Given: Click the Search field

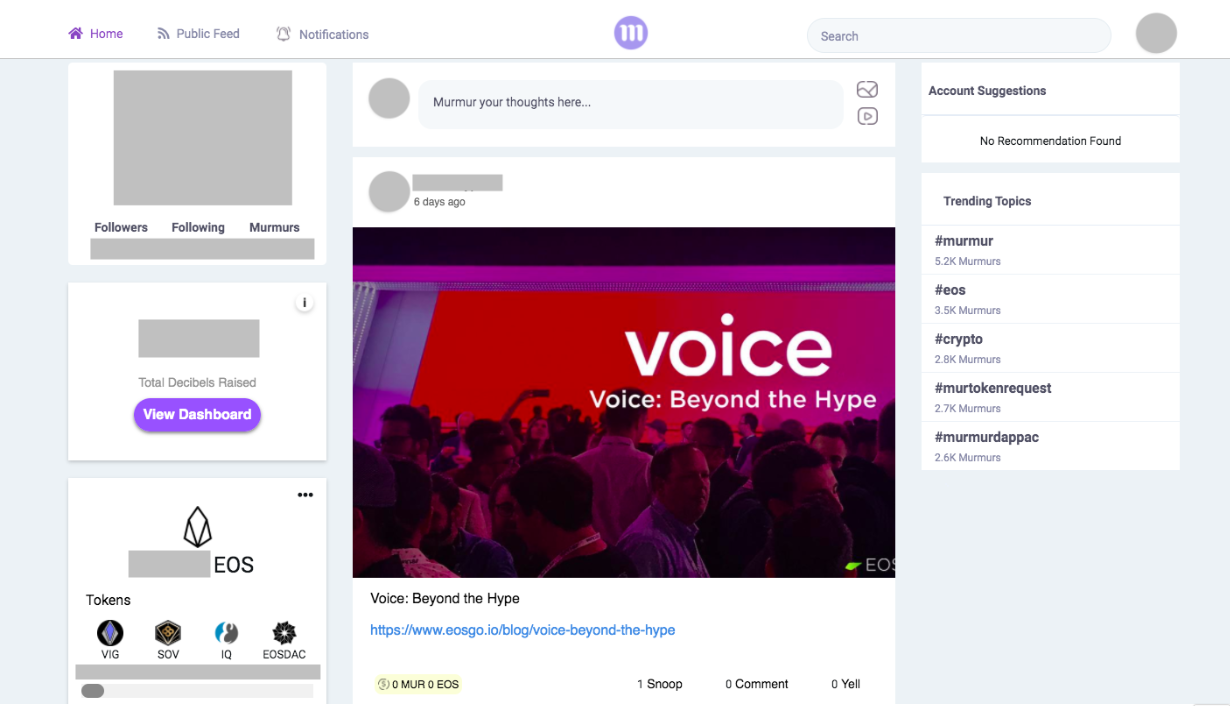Looking at the screenshot, I should click(x=959, y=36).
